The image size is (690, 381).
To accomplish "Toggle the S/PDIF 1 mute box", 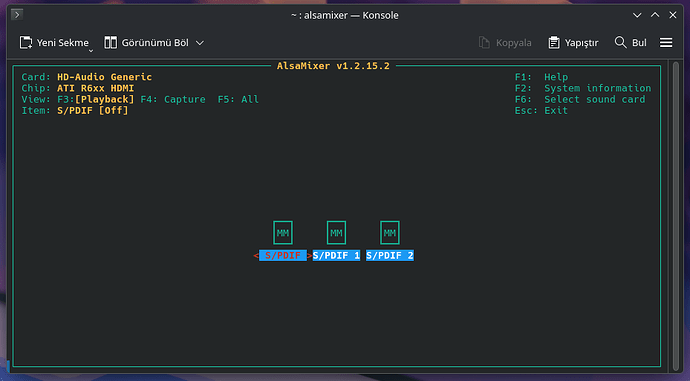I will point(336,233).
